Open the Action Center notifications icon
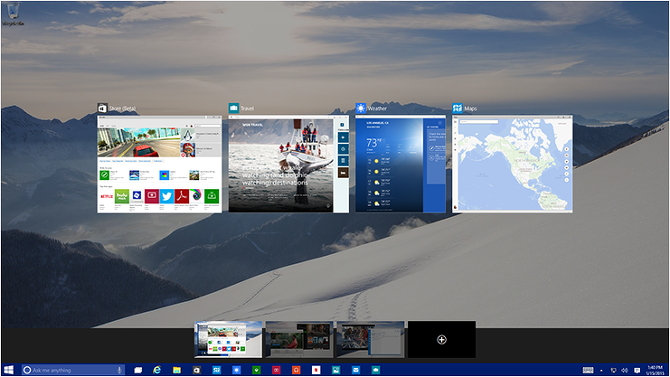Image resolution: width=670 pixels, height=377 pixels. 637,370
